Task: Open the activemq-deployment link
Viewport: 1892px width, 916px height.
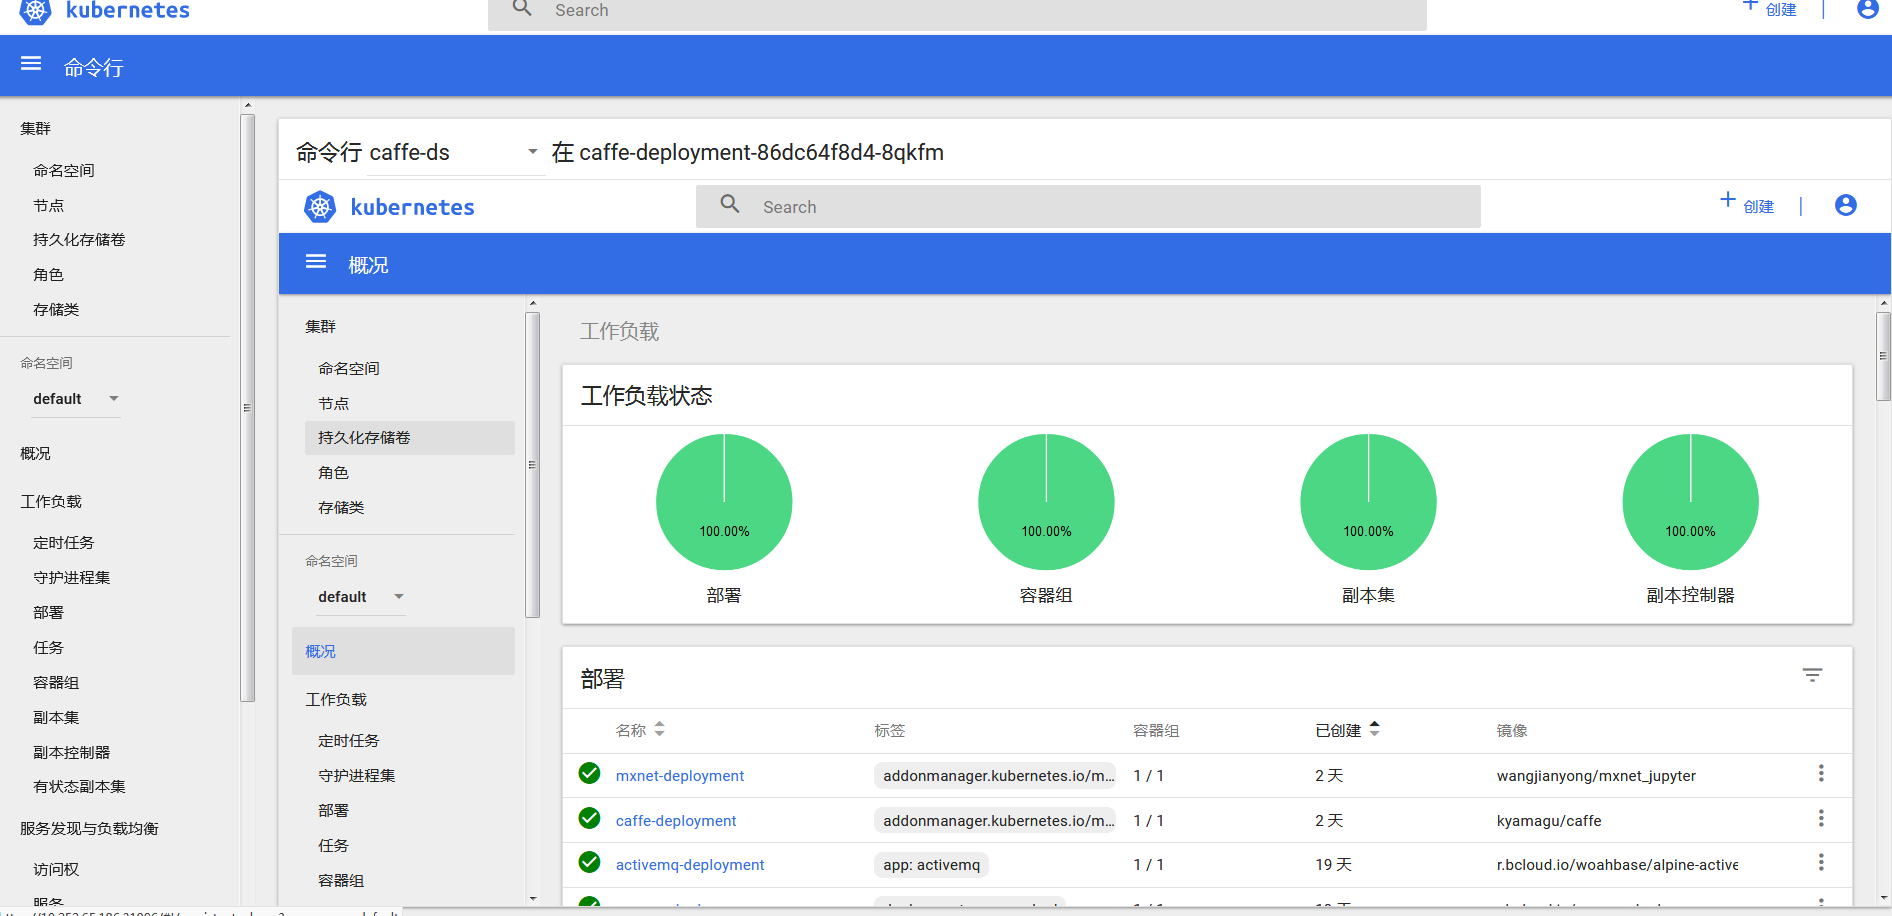Action: pos(690,865)
